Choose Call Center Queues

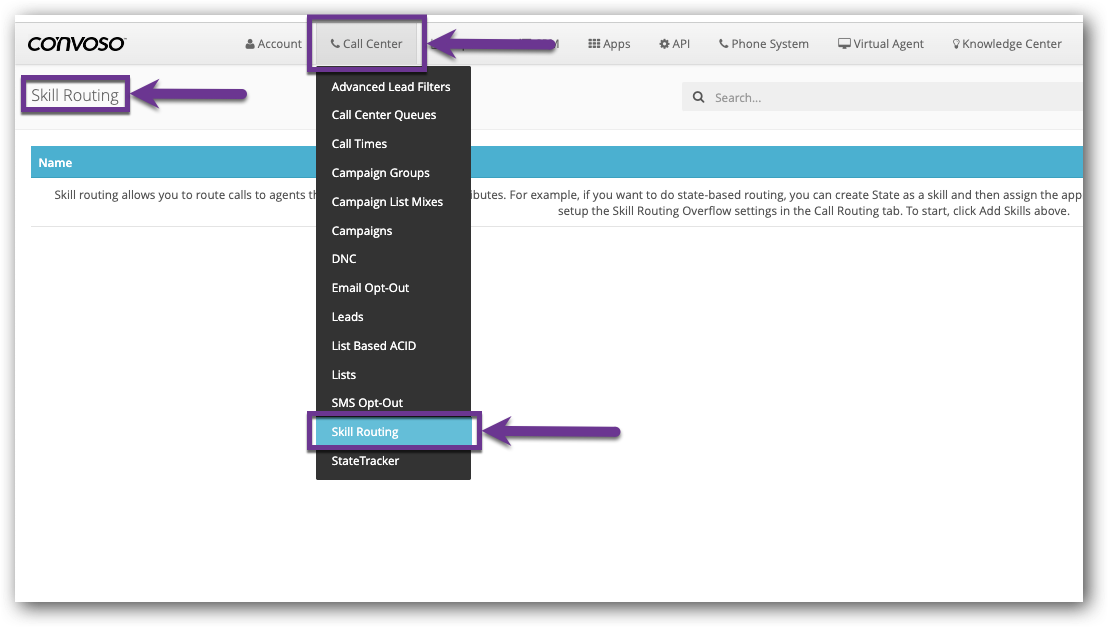(384, 115)
